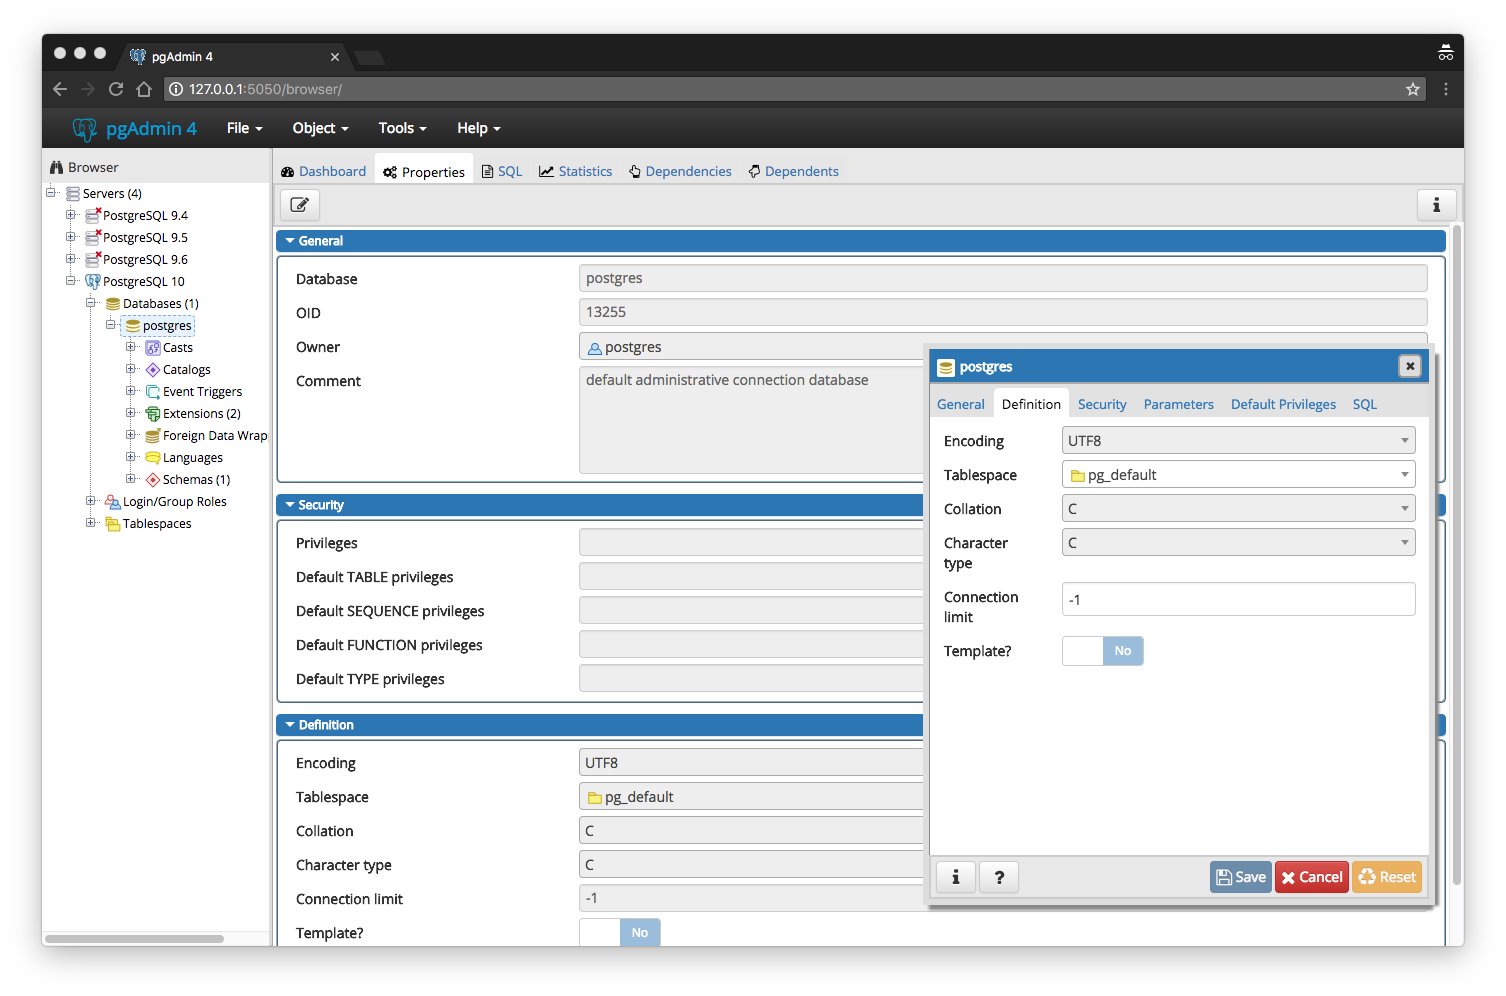Click the Login/Group Roles icon
The height and width of the screenshot is (996, 1506).
click(x=113, y=501)
